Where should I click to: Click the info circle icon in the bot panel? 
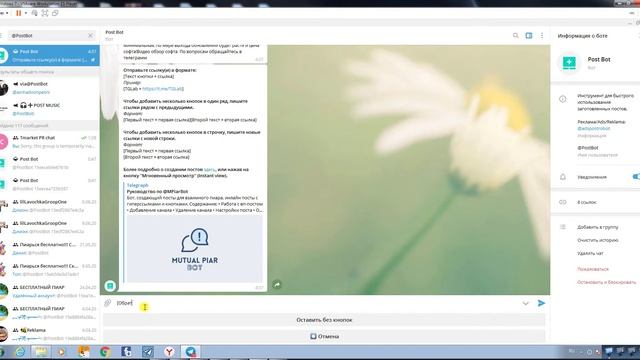tap(562, 99)
